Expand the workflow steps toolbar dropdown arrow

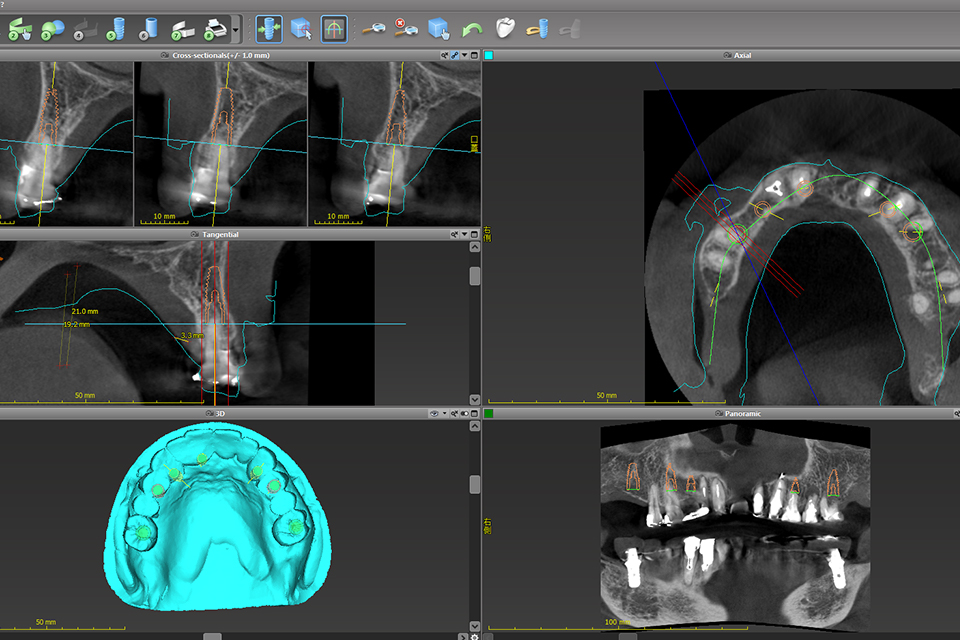(236, 28)
